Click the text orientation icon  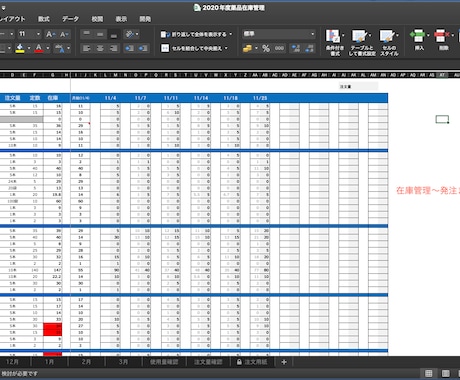point(129,34)
